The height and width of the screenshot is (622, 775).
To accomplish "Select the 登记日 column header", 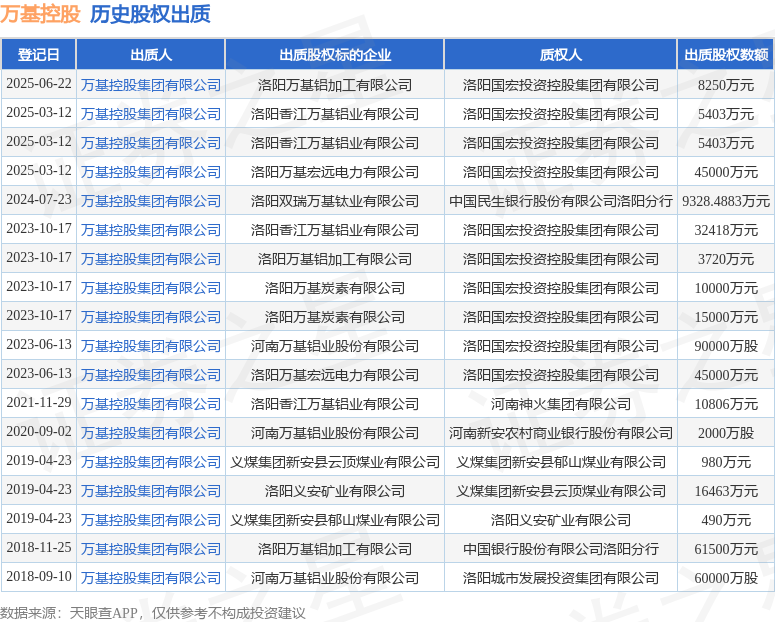I will coord(39,54).
